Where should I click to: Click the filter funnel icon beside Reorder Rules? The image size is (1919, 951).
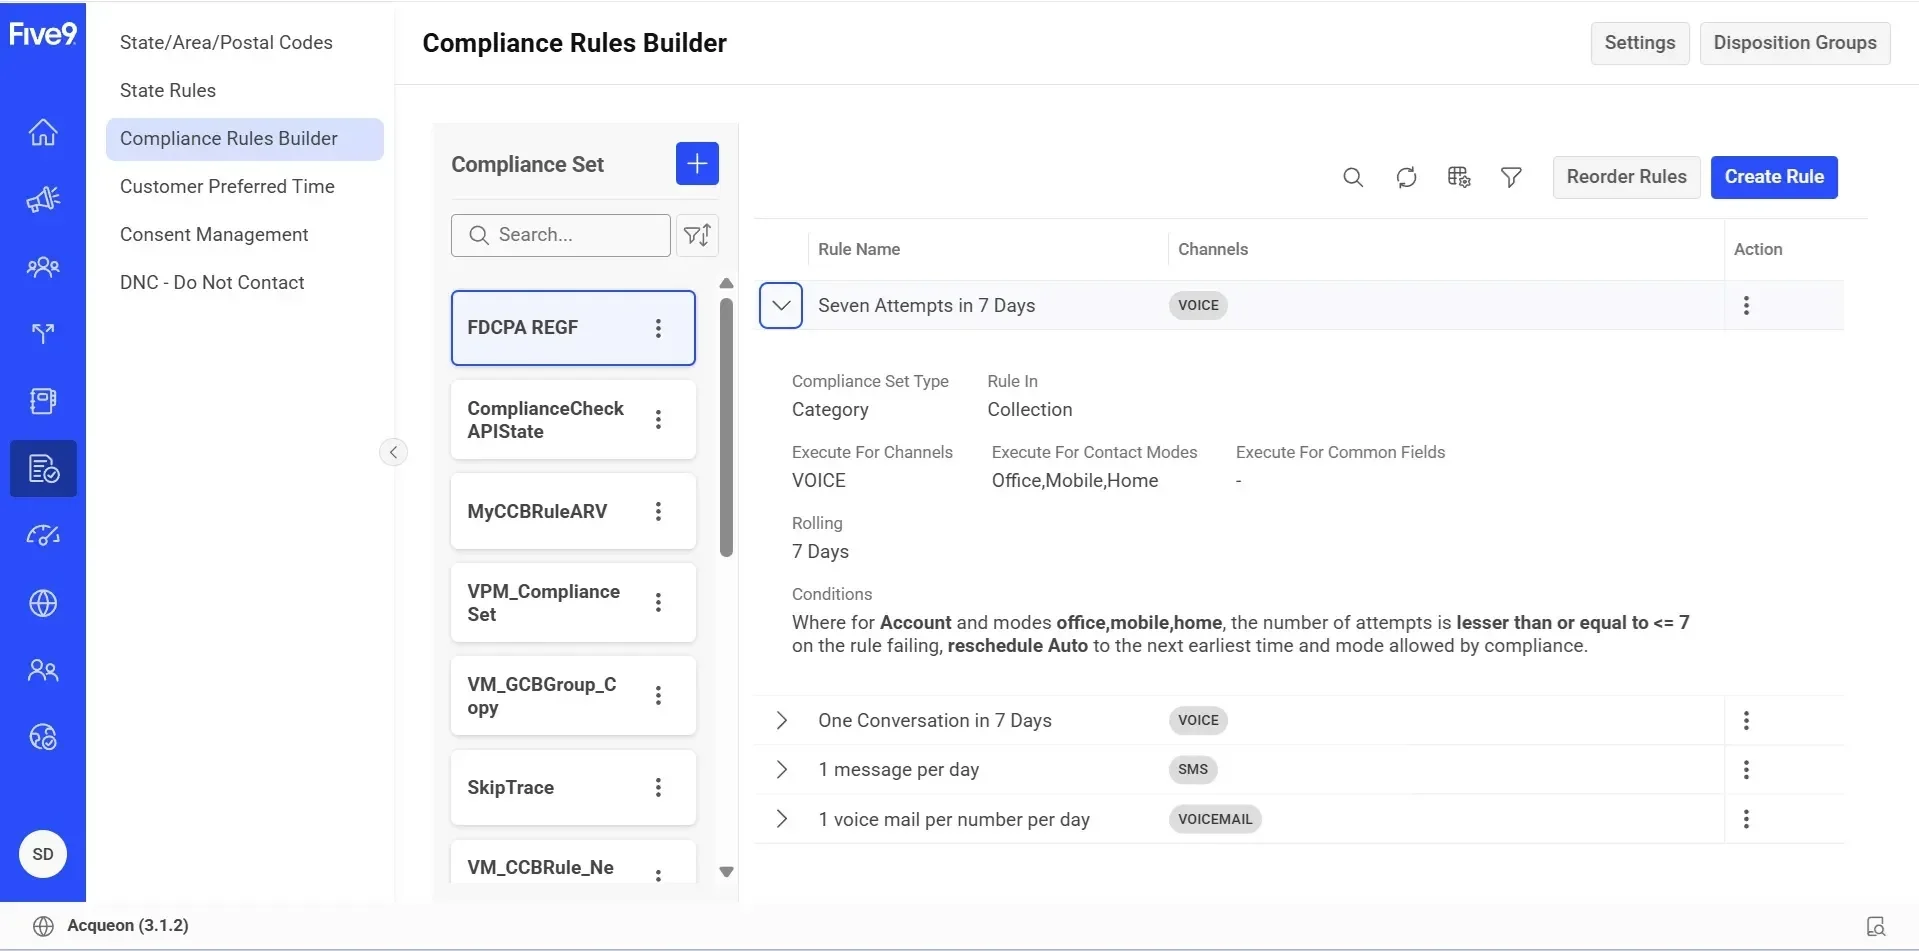(1511, 177)
